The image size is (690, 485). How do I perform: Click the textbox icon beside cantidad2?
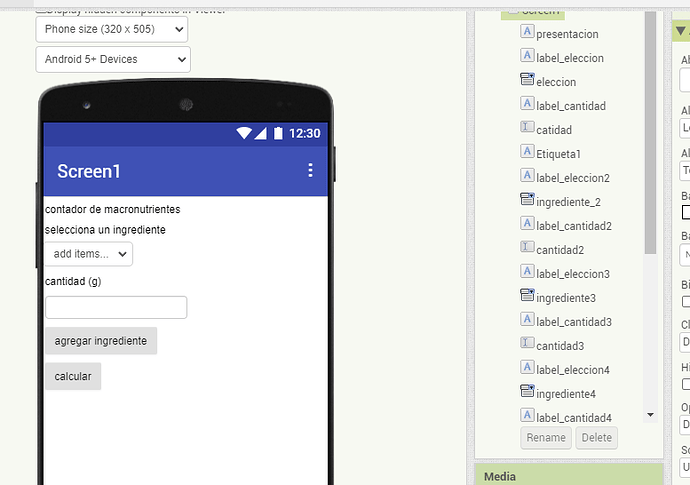tap(527, 247)
